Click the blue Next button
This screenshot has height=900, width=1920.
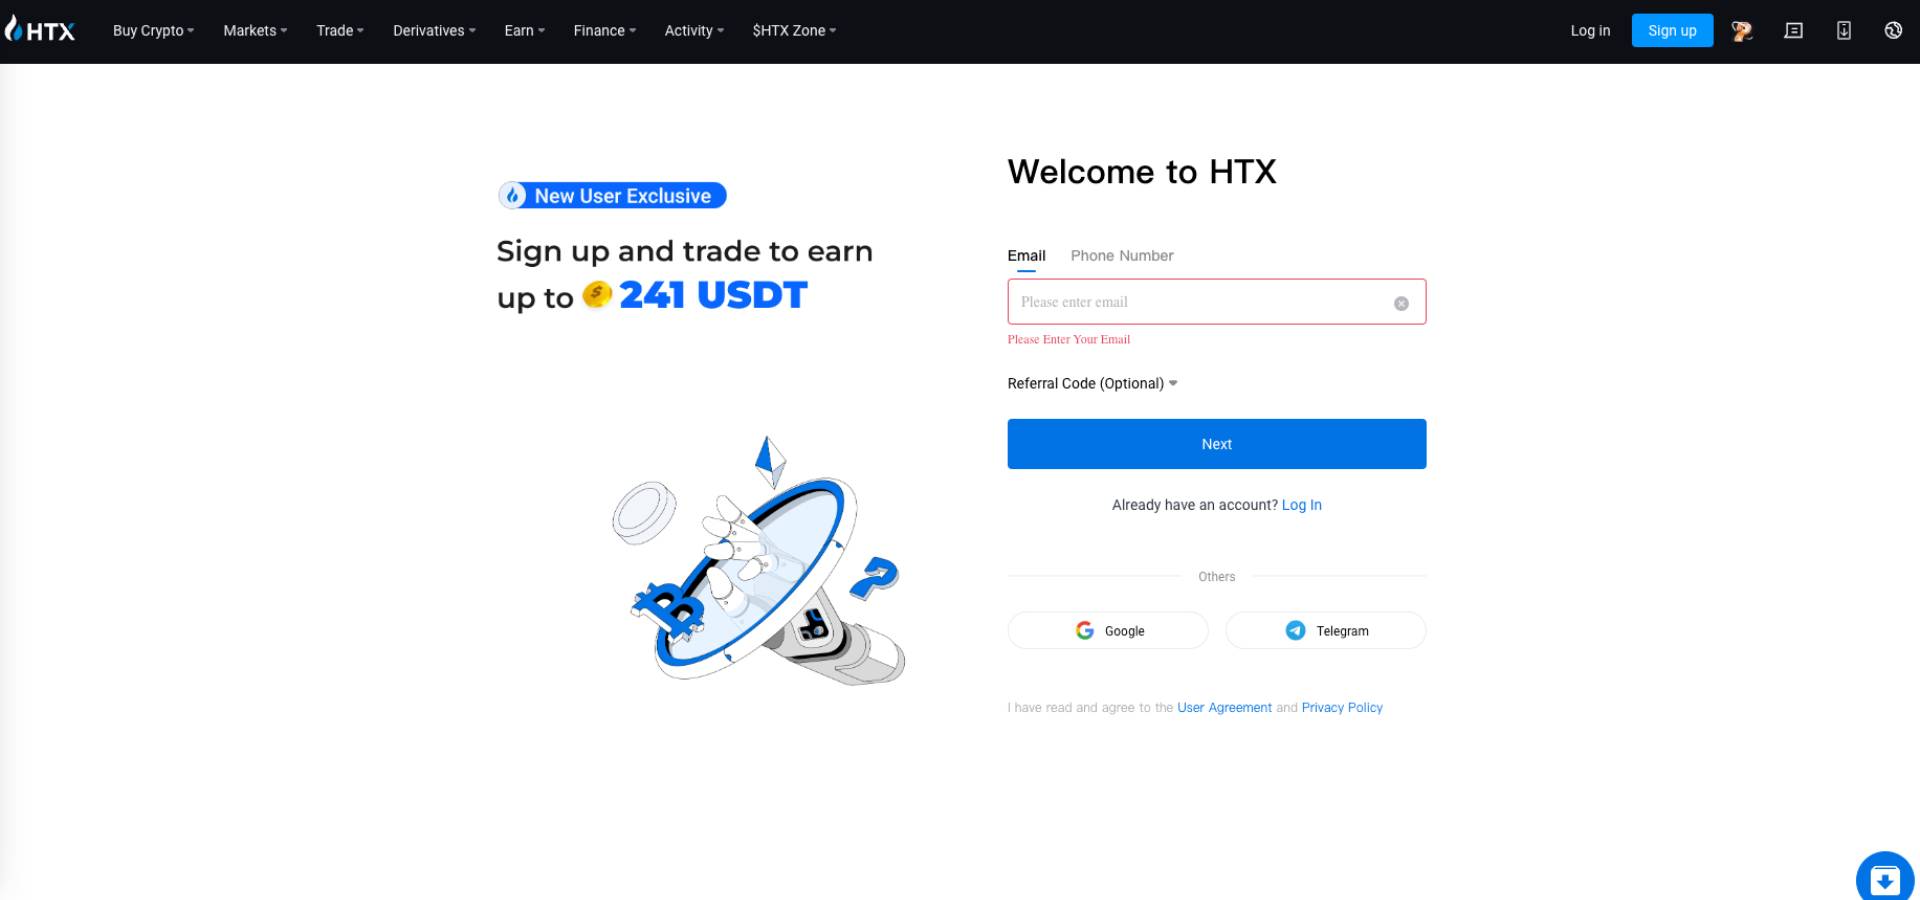[x=1217, y=444]
